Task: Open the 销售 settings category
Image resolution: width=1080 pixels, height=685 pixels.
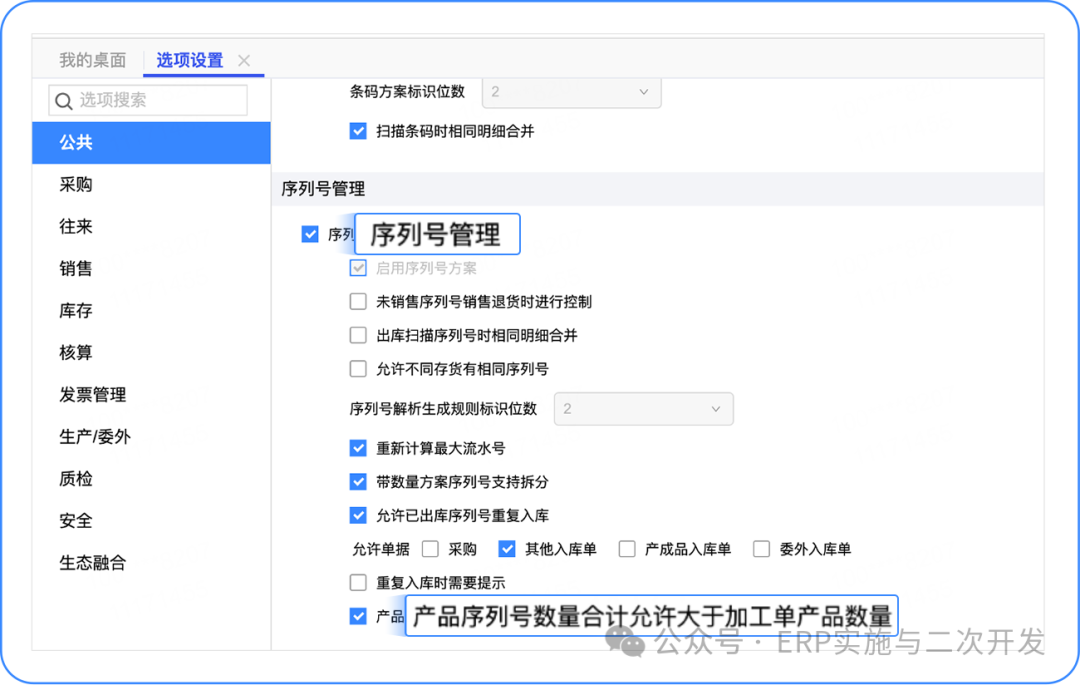Action: point(76,269)
